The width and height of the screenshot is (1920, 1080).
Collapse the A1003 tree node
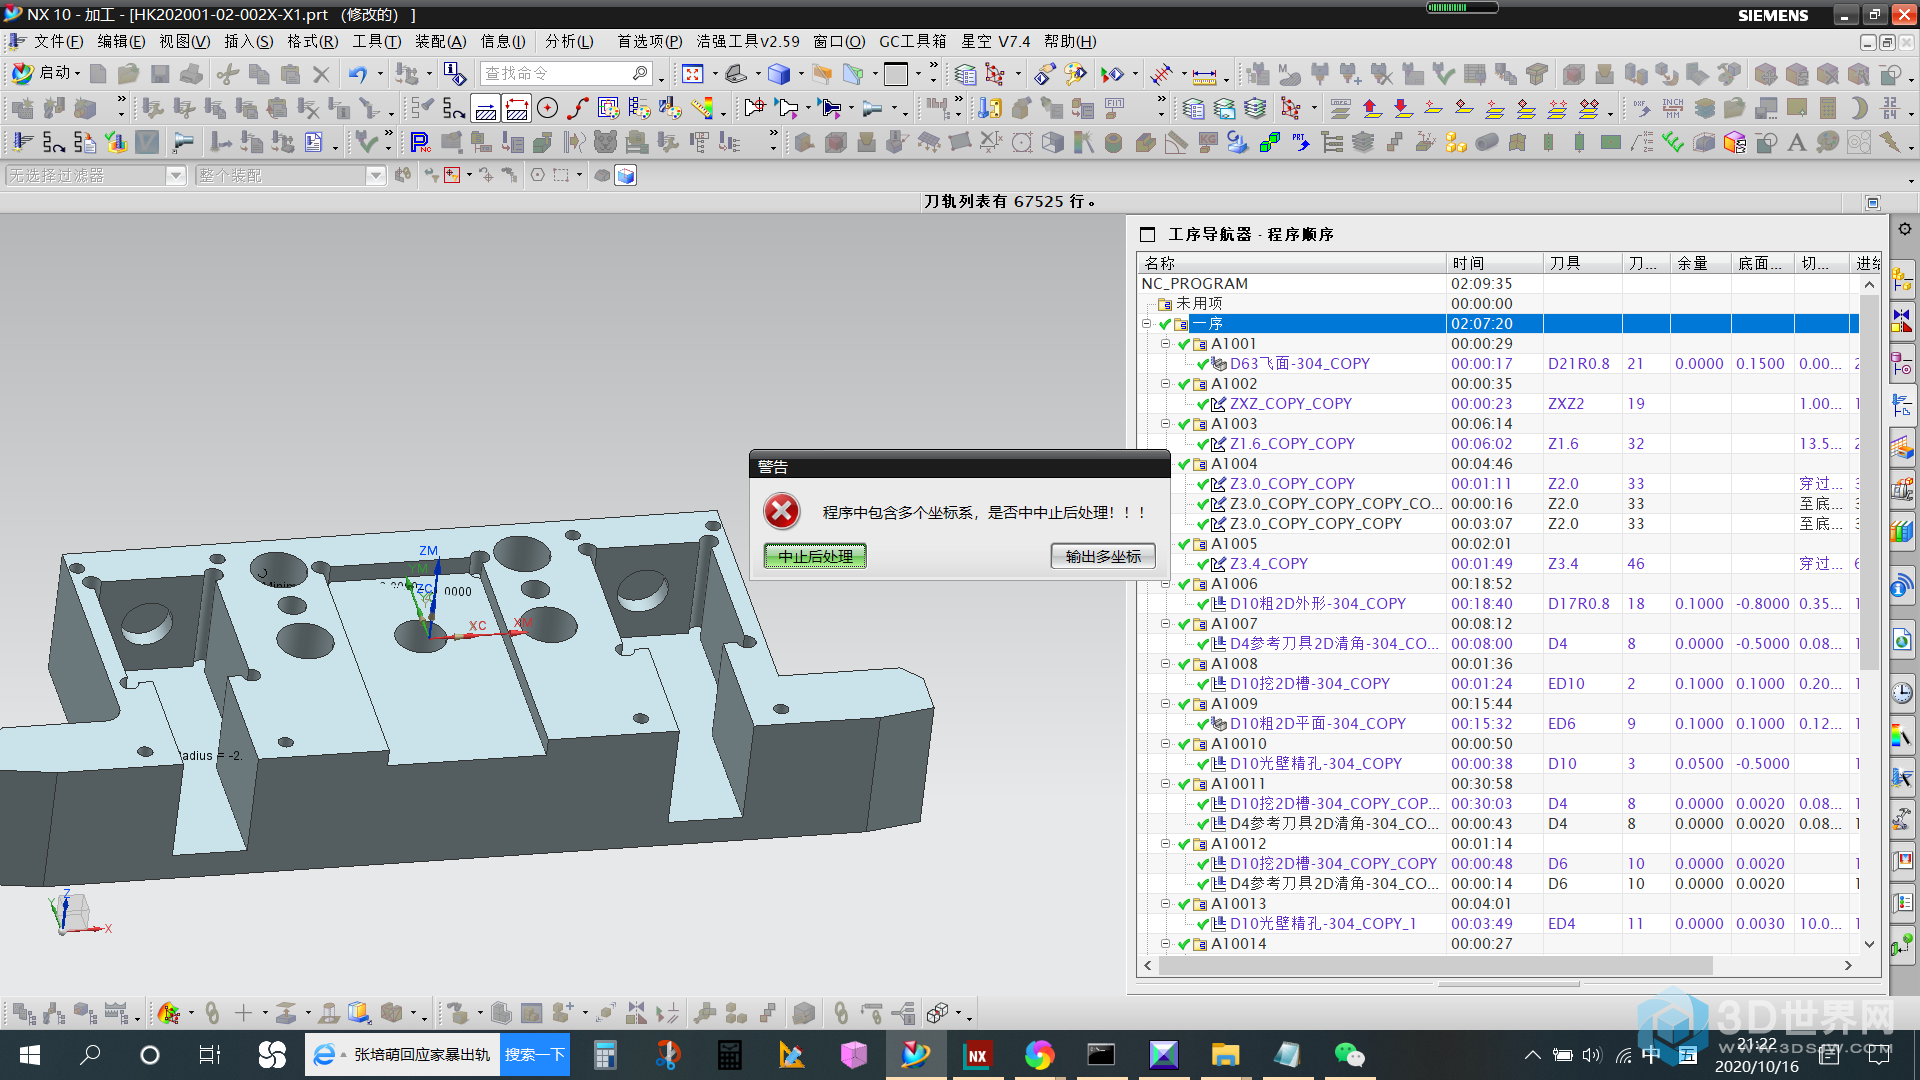1166,423
